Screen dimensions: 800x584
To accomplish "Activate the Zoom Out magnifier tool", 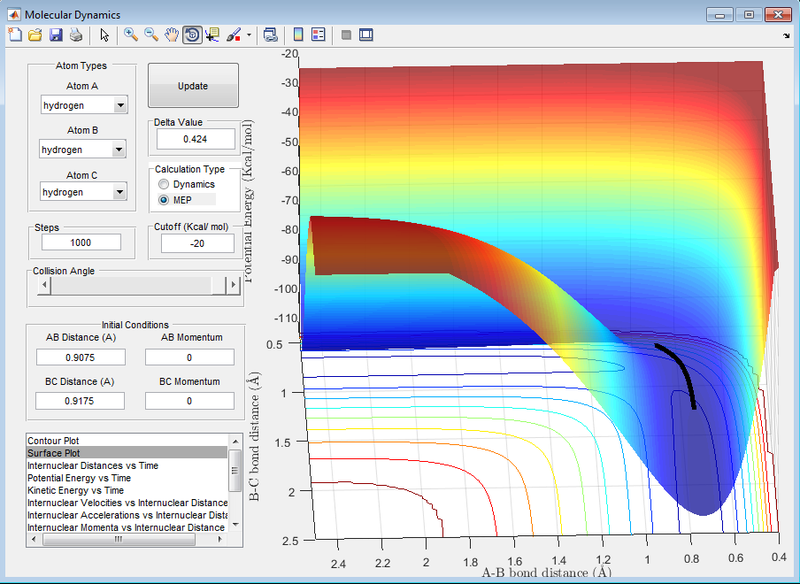I will click(x=151, y=35).
